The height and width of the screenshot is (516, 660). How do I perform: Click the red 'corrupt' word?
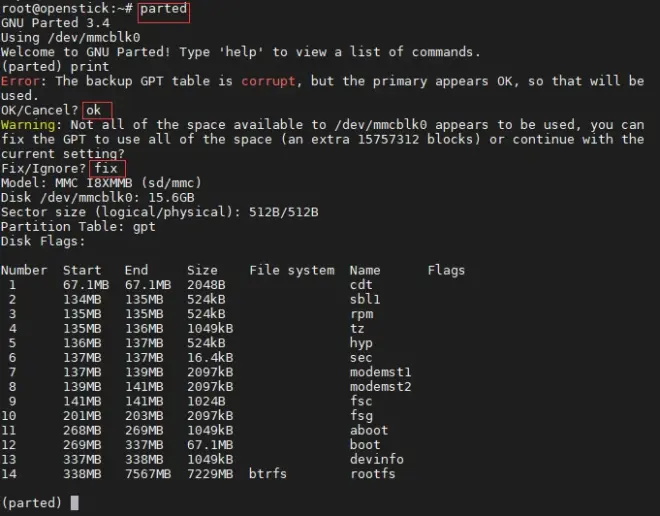(268, 81)
